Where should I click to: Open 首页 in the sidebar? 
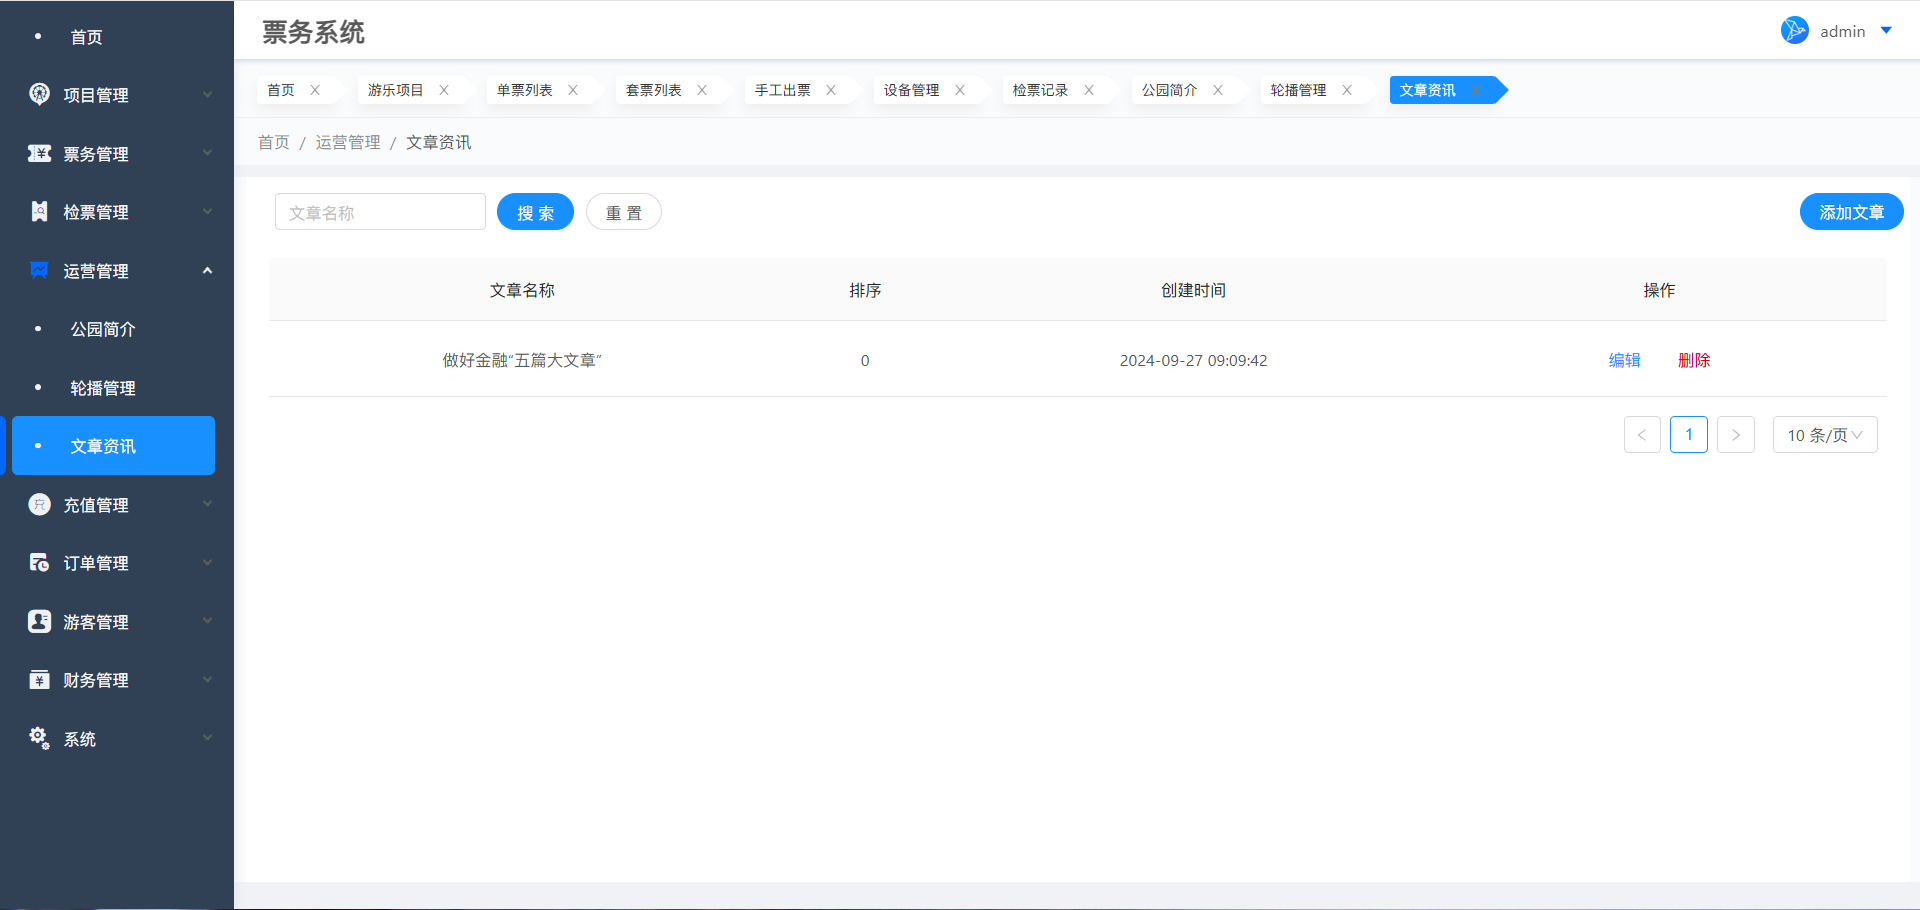click(86, 37)
